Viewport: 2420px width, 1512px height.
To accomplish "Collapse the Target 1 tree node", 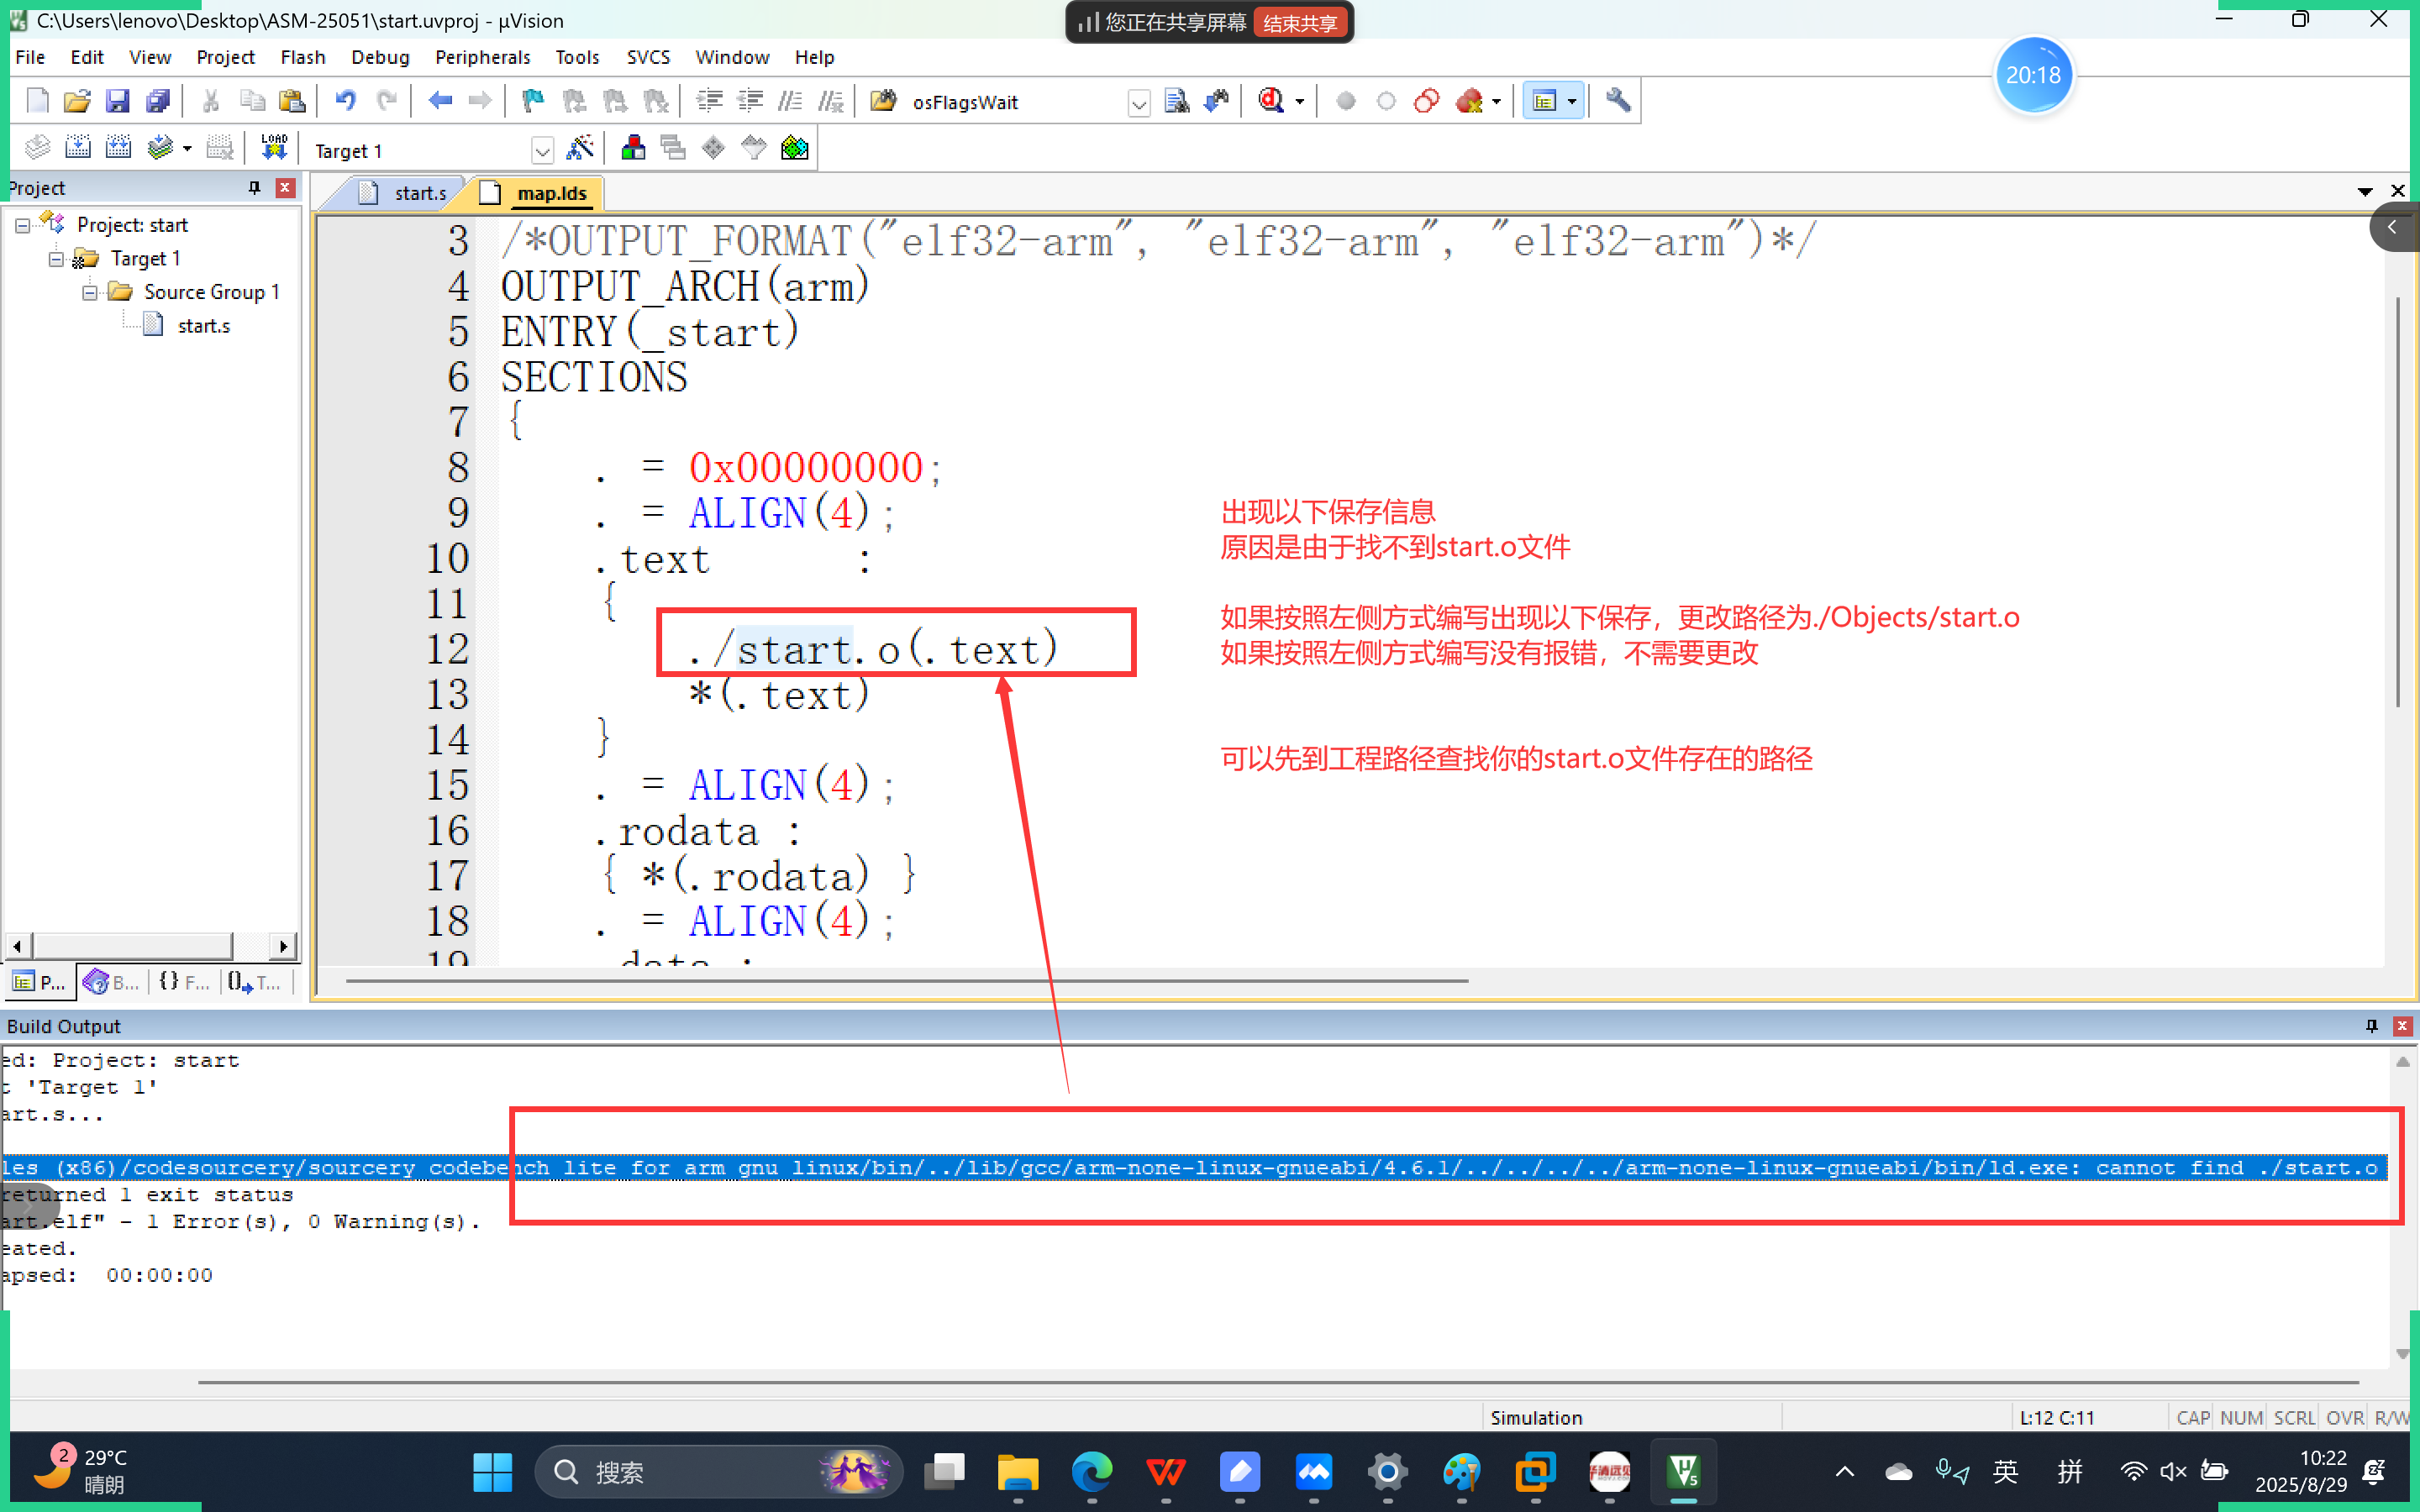I will (x=57, y=259).
